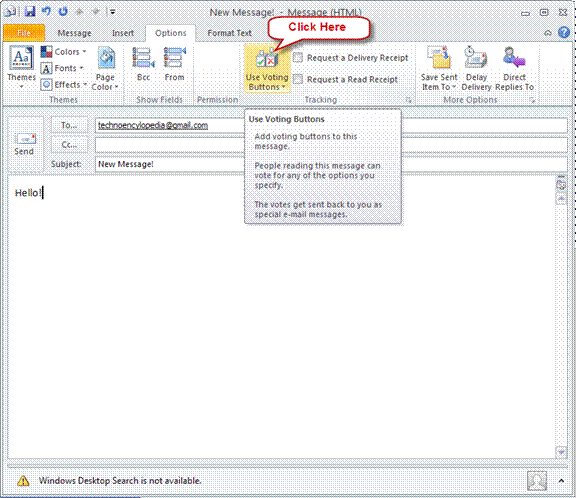The image size is (576, 498).
Task: Expand the Fonts dropdown
Action: [x=62, y=68]
